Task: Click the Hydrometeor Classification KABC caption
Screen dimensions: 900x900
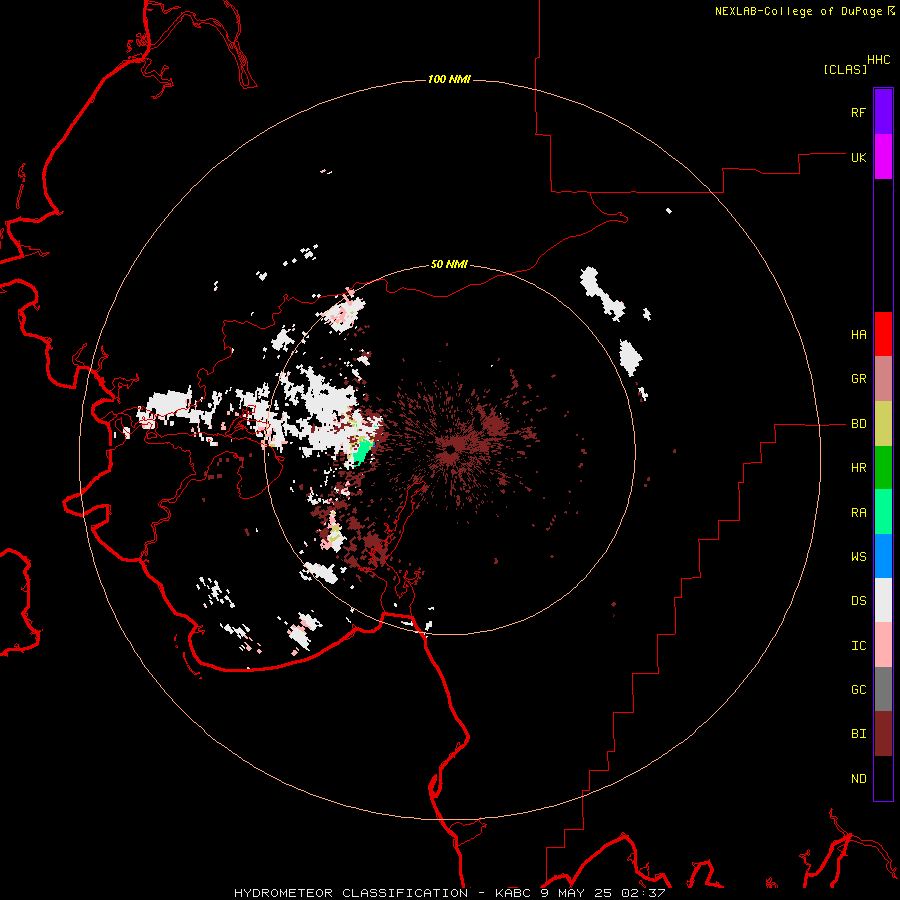Action: pos(449,893)
